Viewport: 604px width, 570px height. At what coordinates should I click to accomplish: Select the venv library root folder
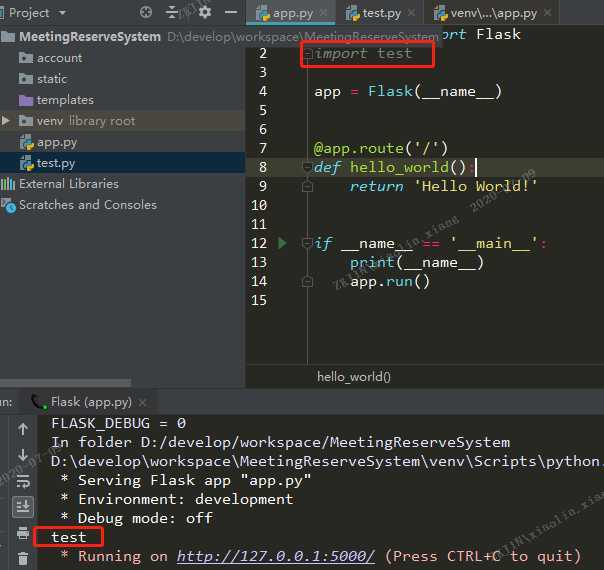pyautogui.click(x=86, y=121)
